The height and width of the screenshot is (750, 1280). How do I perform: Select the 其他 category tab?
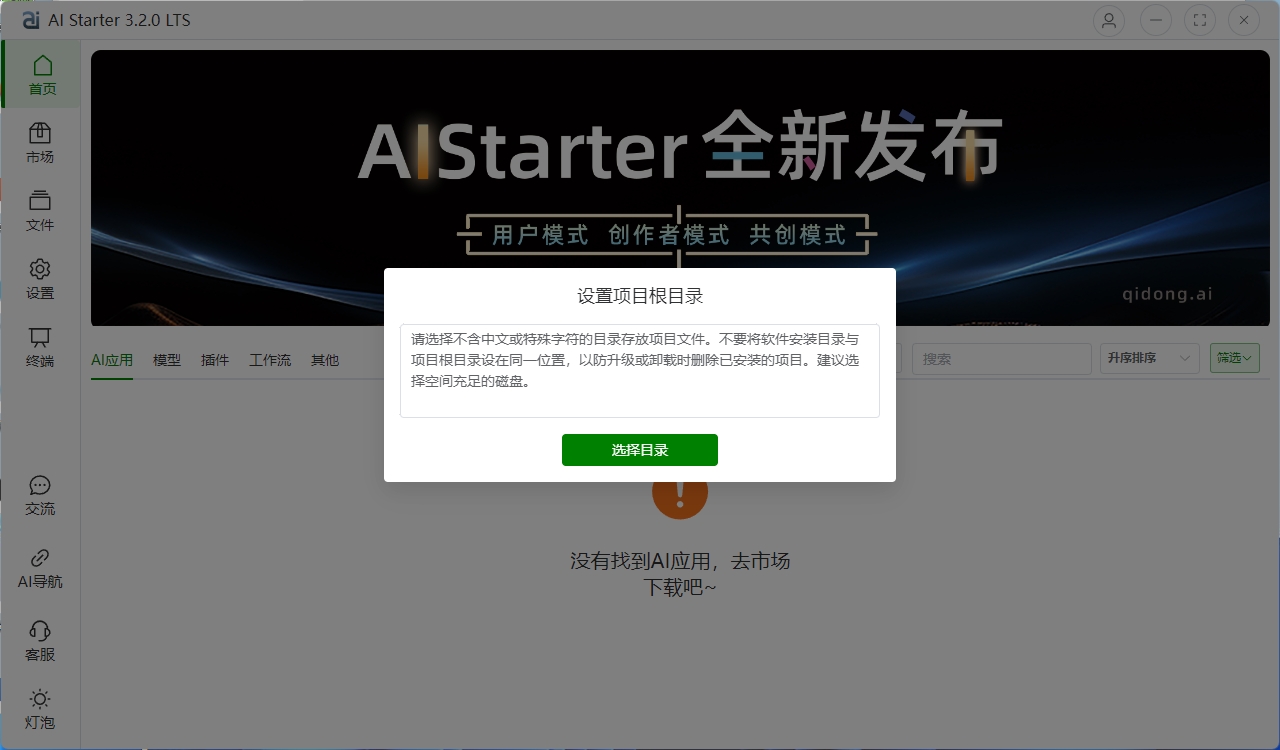tap(324, 360)
